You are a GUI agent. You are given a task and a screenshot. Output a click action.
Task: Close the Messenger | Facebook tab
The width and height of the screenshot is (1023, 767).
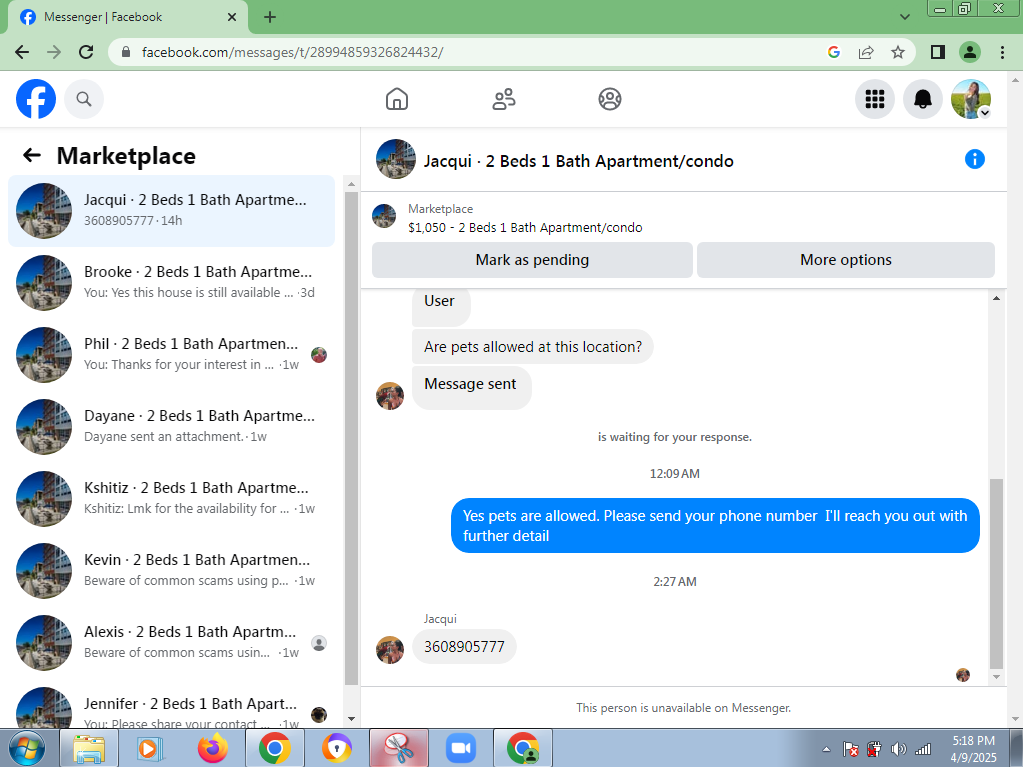[x=232, y=18]
